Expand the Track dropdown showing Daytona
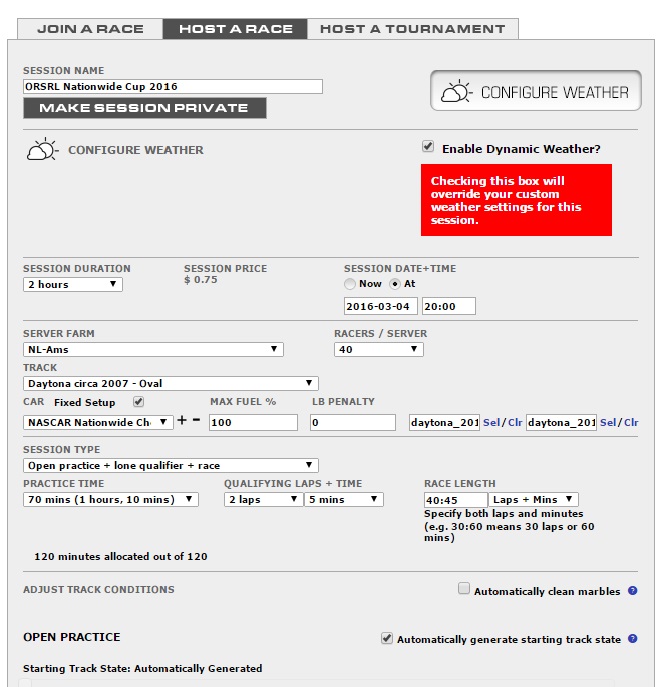This screenshot has height=687, width=663. pyautogui.click(x=170, y=383)
